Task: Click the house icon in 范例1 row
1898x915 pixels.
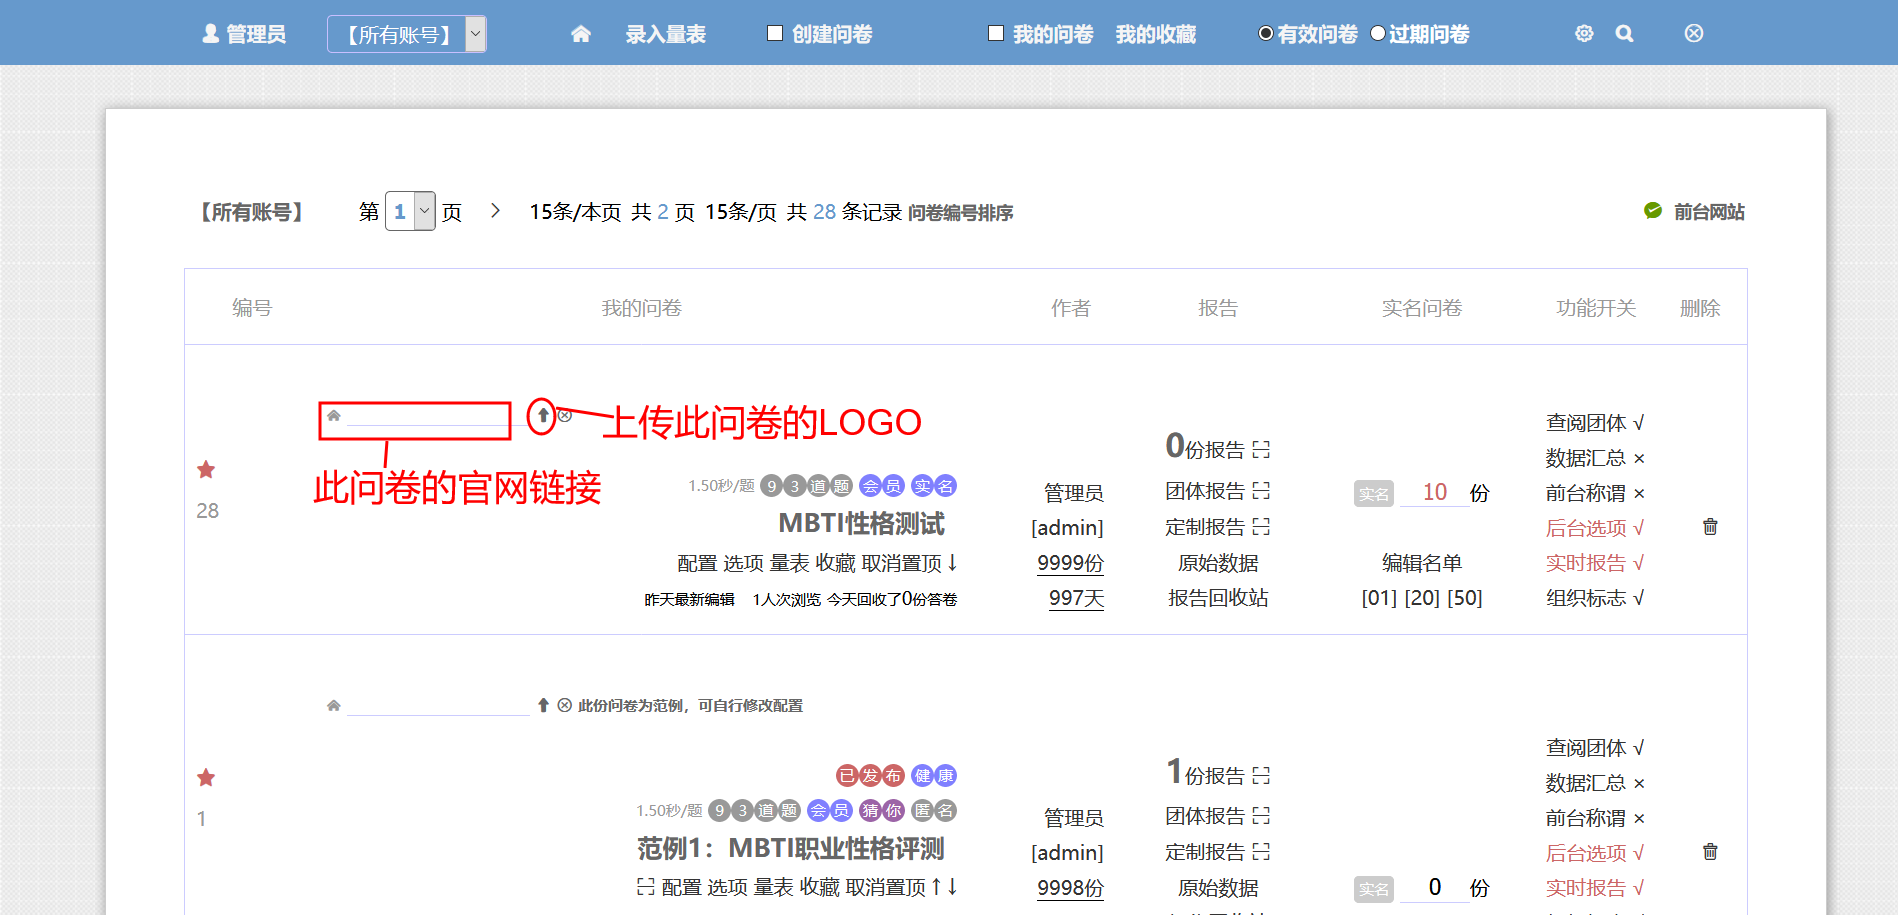Action: point(334,705)
